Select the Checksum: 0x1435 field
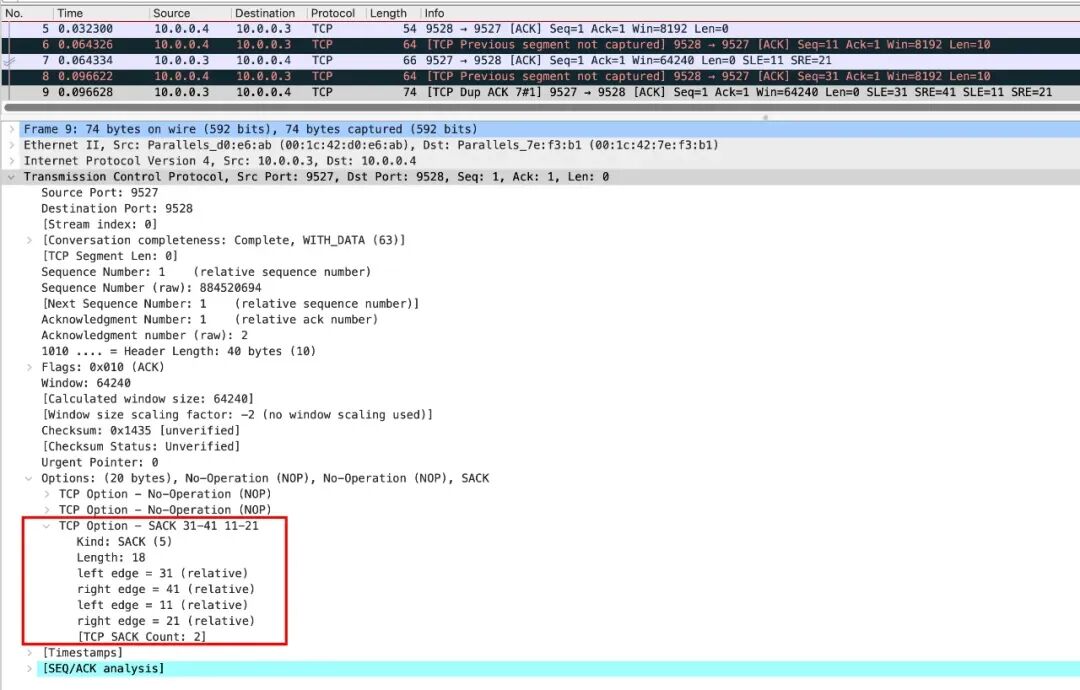Image resolution: width=1080 pixels, height=690 pixels. coord(141,430)
